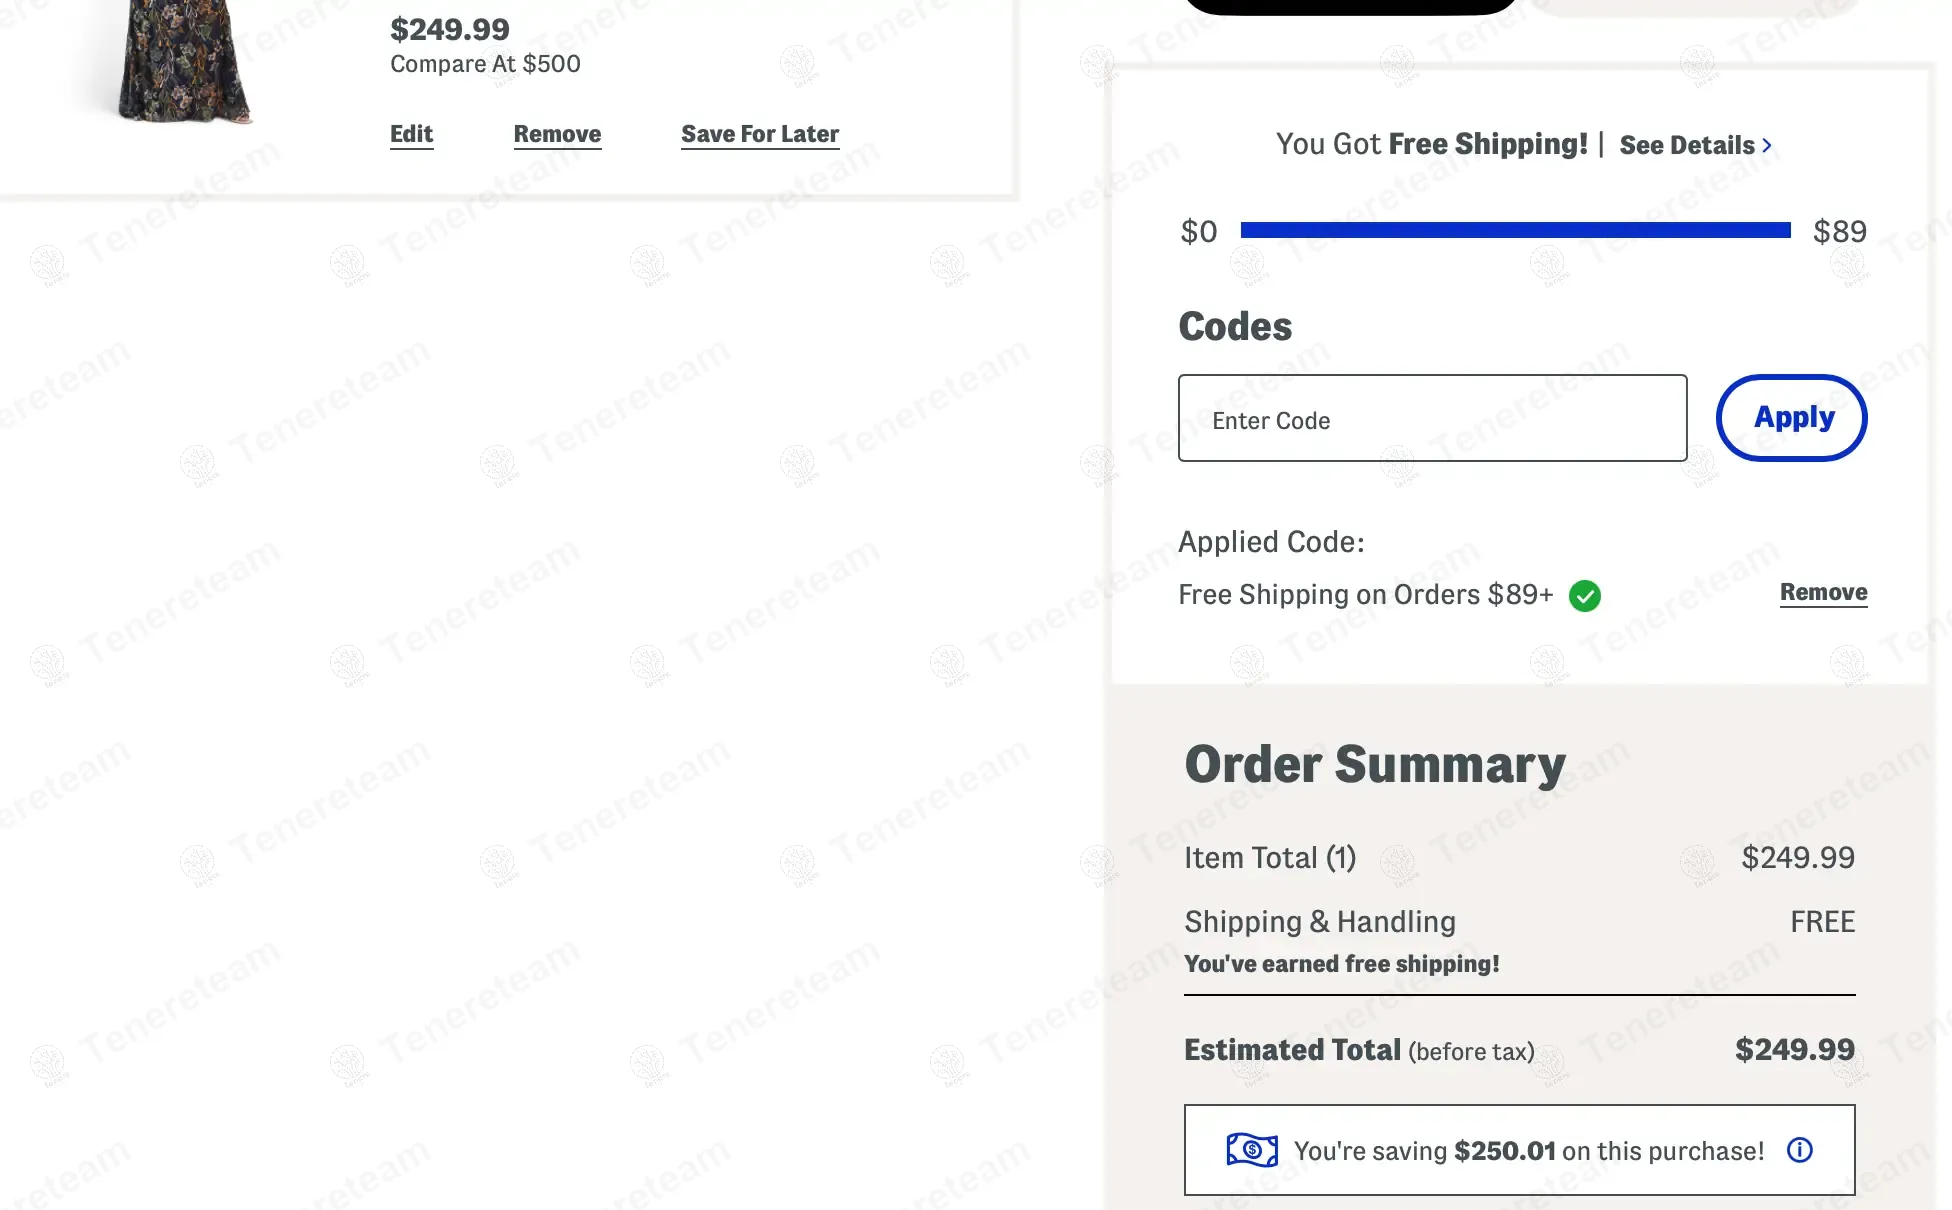Focus the Enter Code input field
The height and width of the screenshot is (1210, 1952).
tap(1432, 419)
